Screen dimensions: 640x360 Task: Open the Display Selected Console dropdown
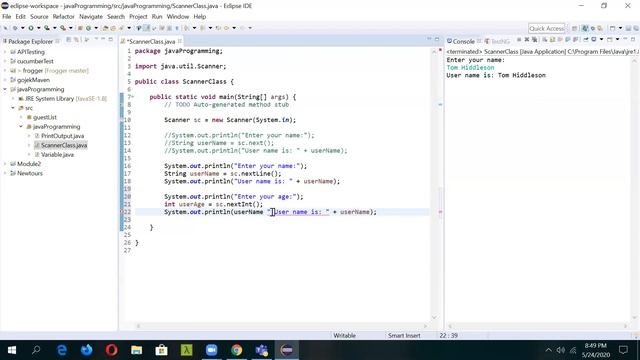tap(601, 40)
